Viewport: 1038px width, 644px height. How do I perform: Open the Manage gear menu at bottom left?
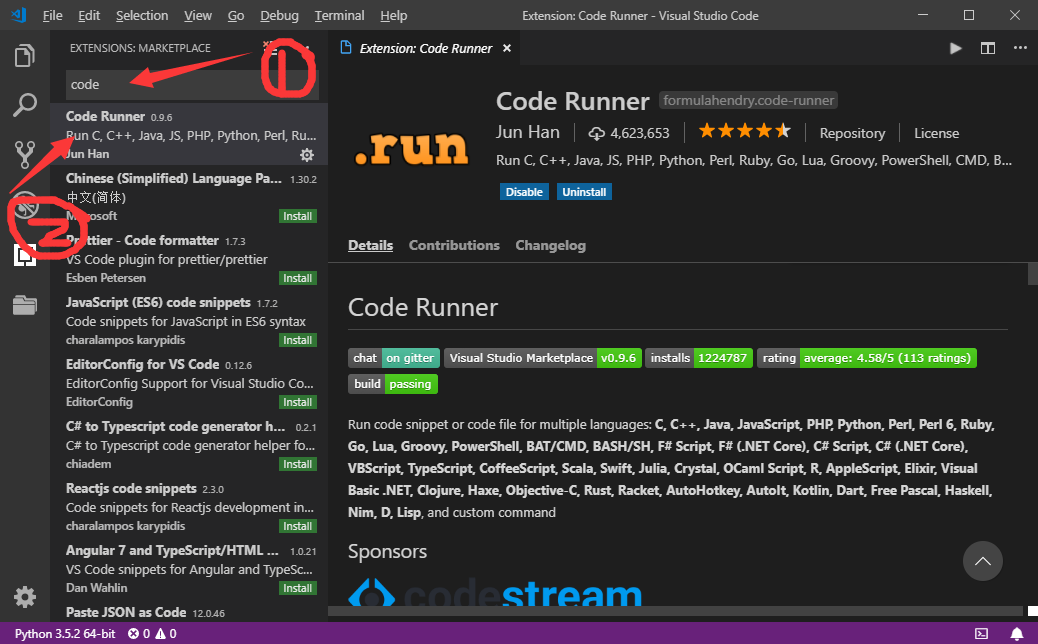25,597
